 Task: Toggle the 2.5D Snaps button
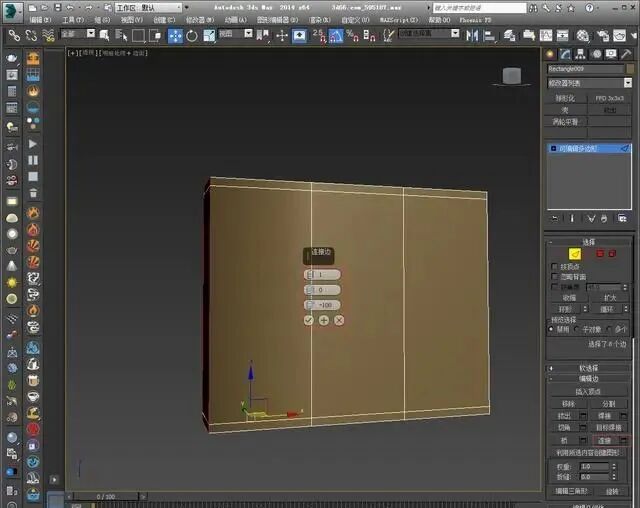tap(319, 36)
